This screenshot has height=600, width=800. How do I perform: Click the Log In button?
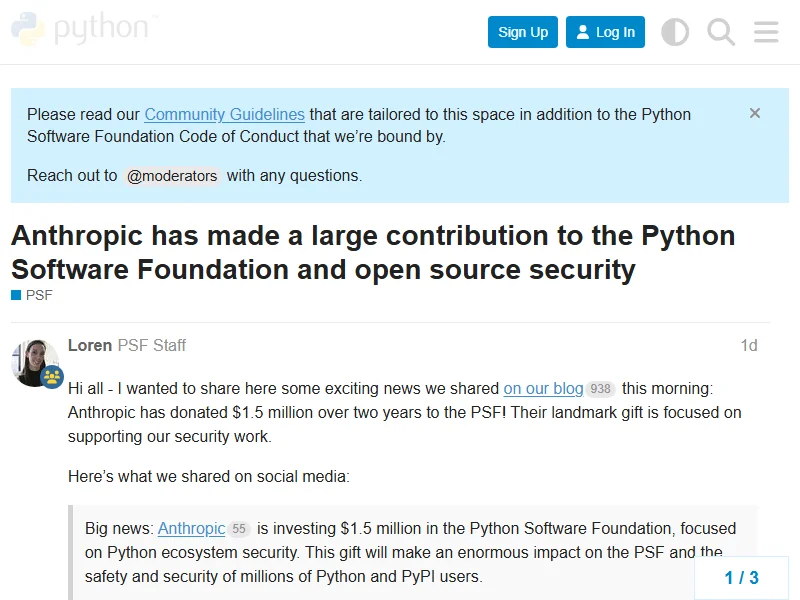(605, 32)
